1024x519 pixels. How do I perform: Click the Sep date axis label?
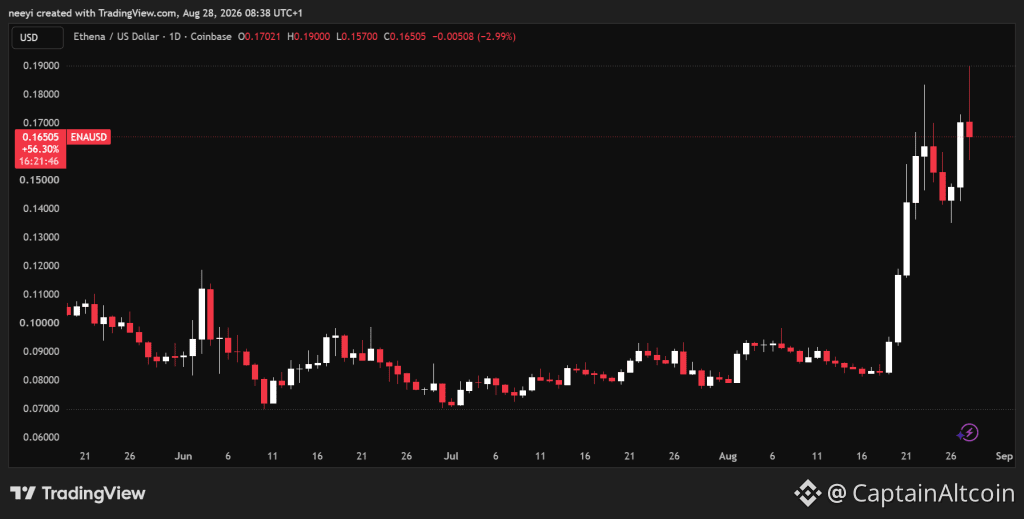tap(1004, 456)
